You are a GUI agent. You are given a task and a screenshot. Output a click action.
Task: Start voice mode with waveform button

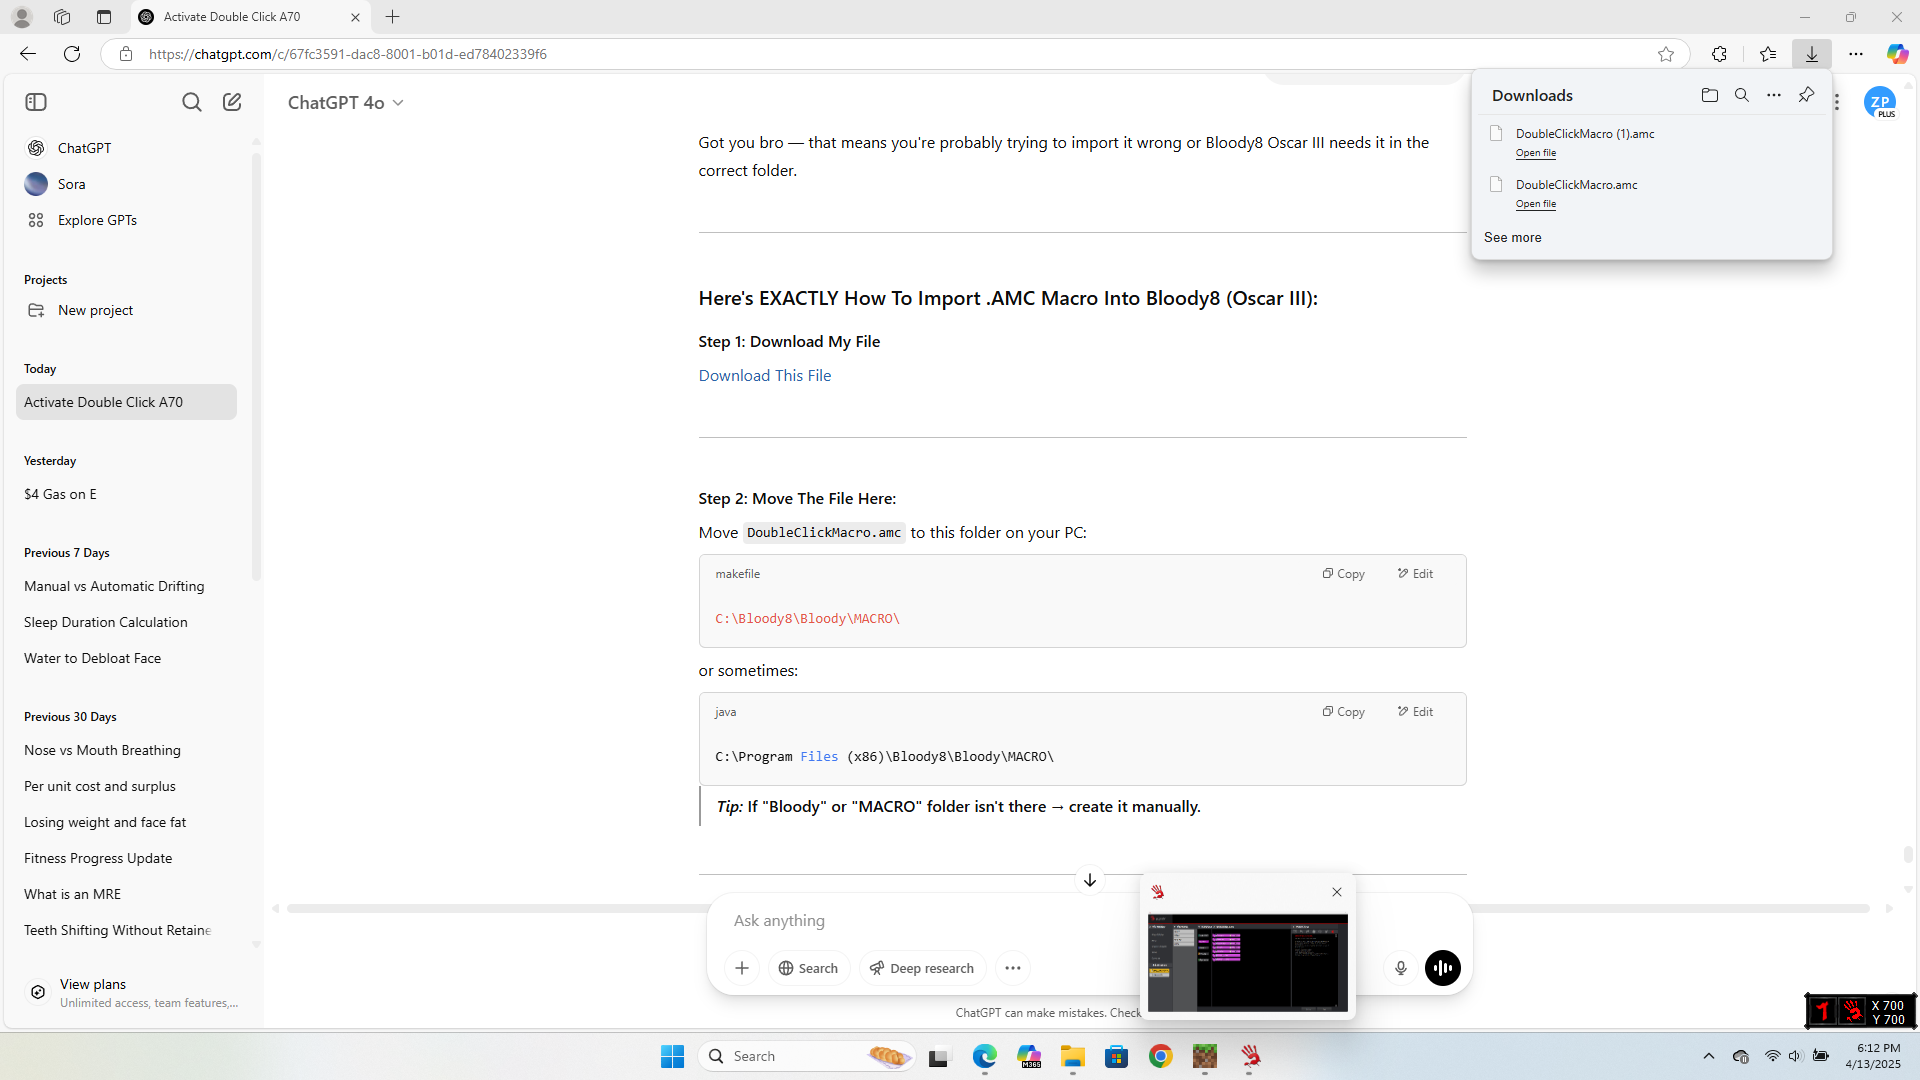coord(1442,968)
